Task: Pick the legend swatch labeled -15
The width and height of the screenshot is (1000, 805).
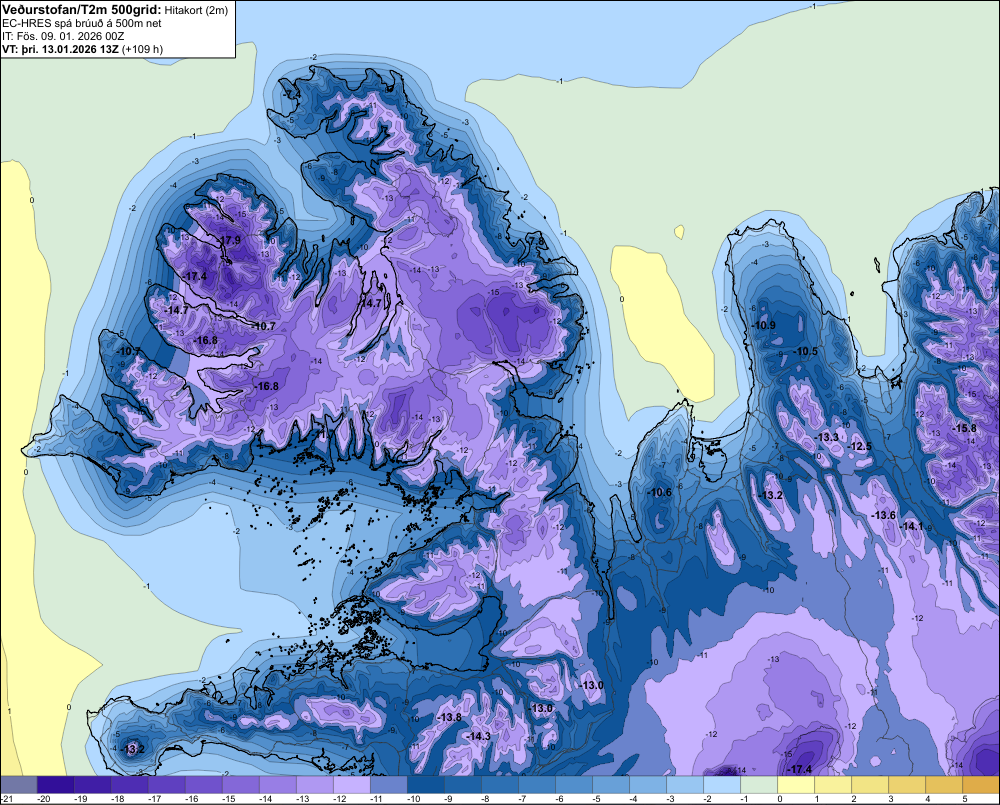Action: click(x=241, y=784)
